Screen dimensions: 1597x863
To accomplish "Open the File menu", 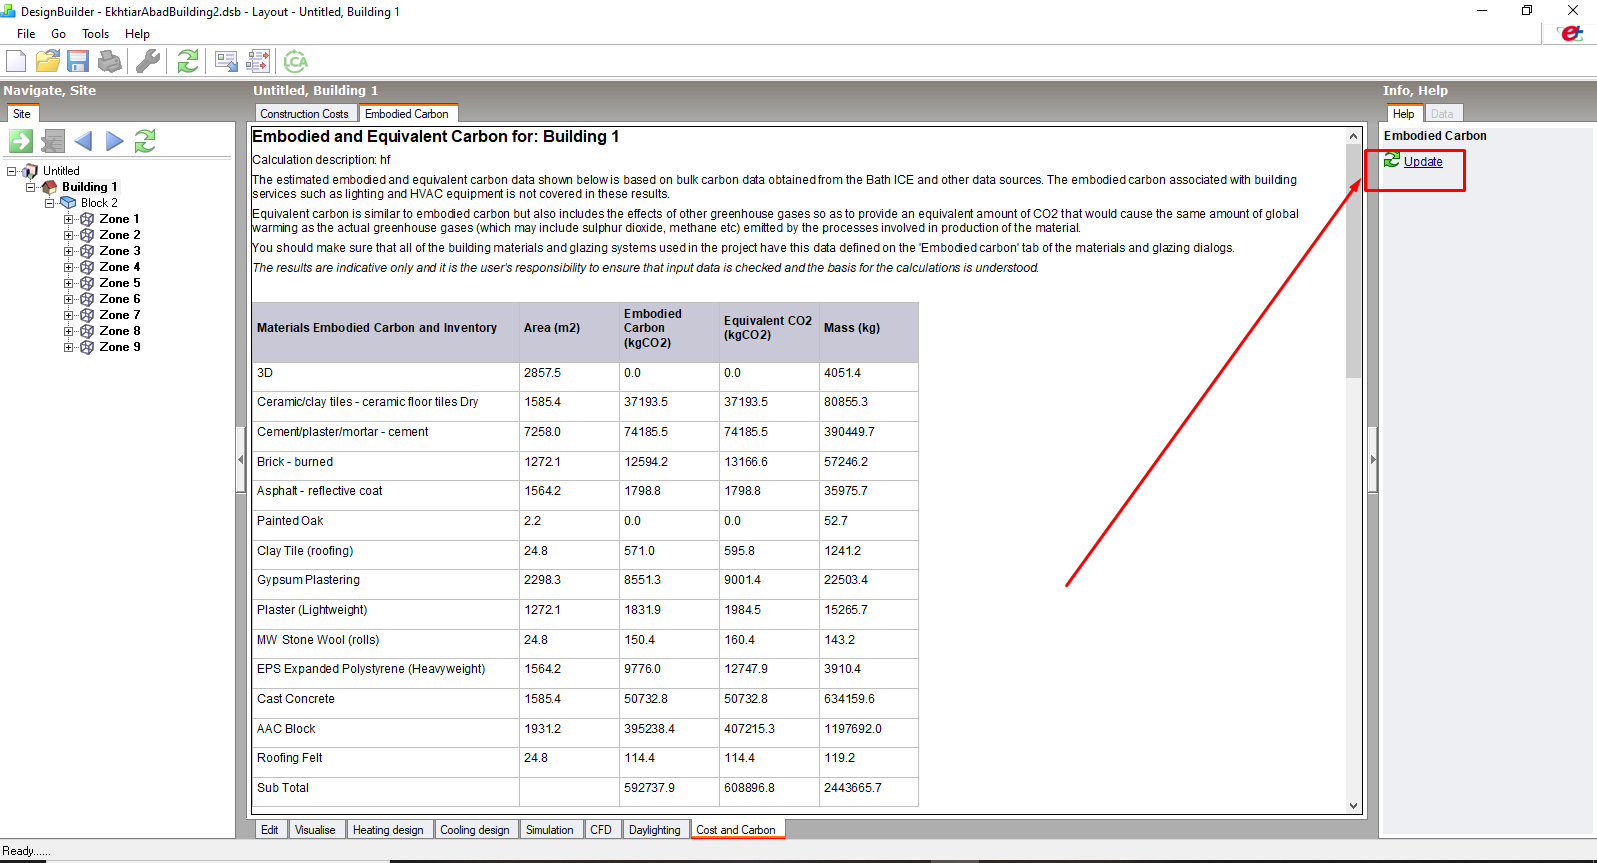I will 26,34.
